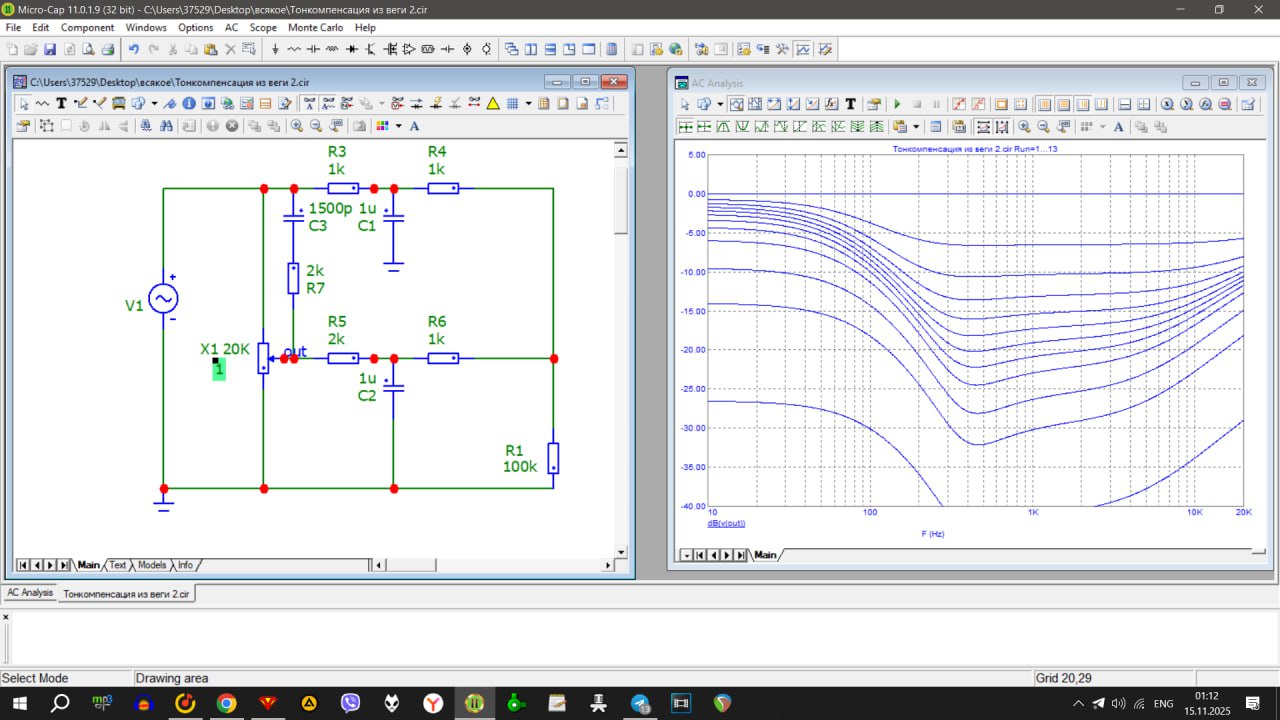Click the Resistor component icon in main toolbar
This screenshot has height=720, width=1280.
click(294, 49)
